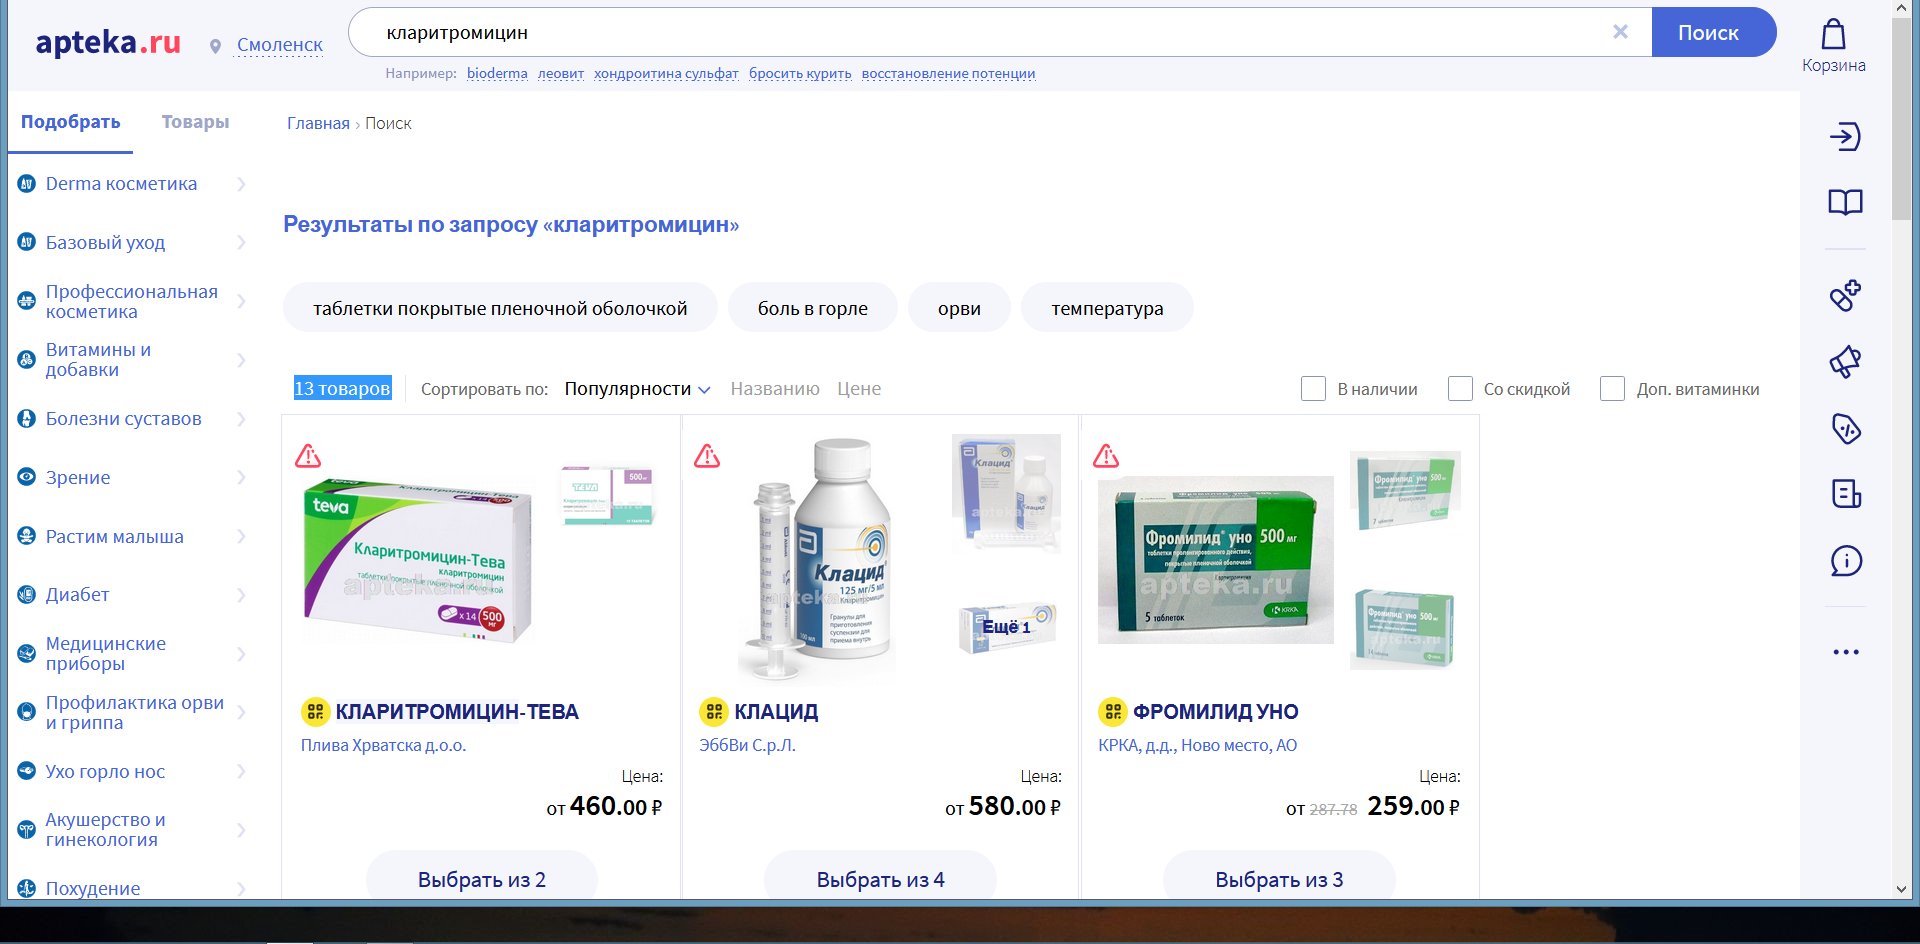Image resolution: width=1920 pixels, height=944 pixels.
Task: Switch to the Товары tab
Action: point(195,122)
